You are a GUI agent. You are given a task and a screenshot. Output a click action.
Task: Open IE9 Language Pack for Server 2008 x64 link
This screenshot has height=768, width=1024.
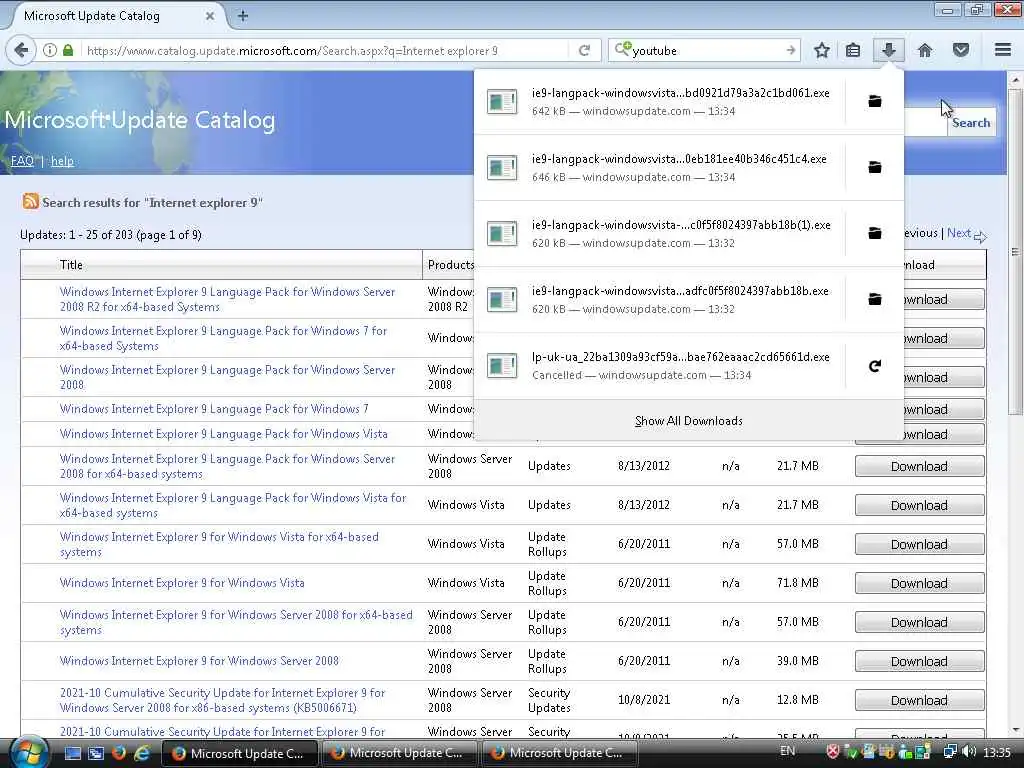(227, 466)
